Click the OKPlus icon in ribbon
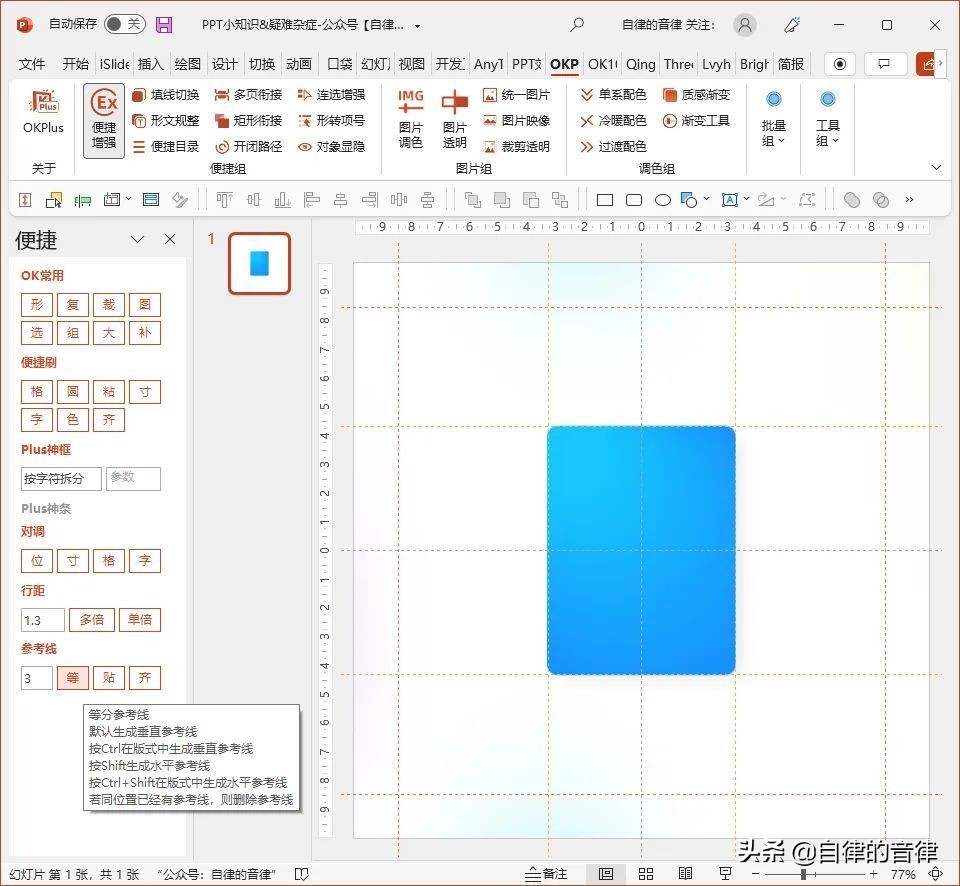Viewport: 960px width, 886px height. coord(43,111)
